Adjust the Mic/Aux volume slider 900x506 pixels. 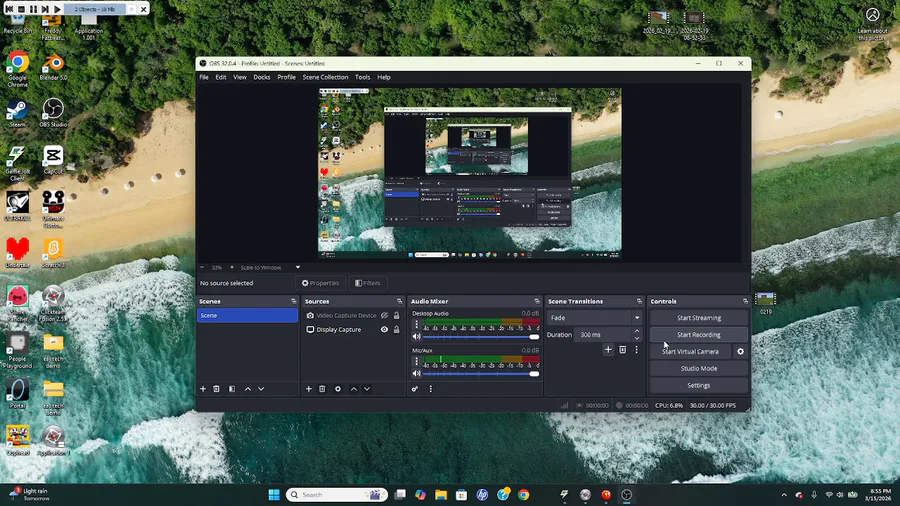point(533,373)
